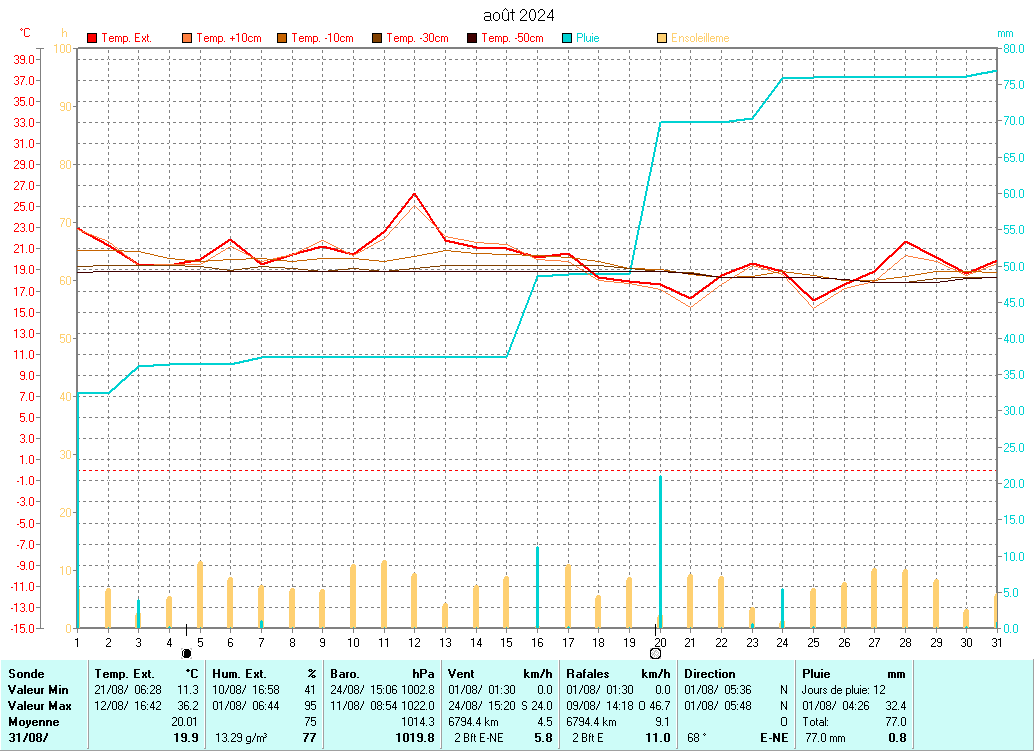Click the full moon phase icon
1034x751 pixels.
point(656,653)
